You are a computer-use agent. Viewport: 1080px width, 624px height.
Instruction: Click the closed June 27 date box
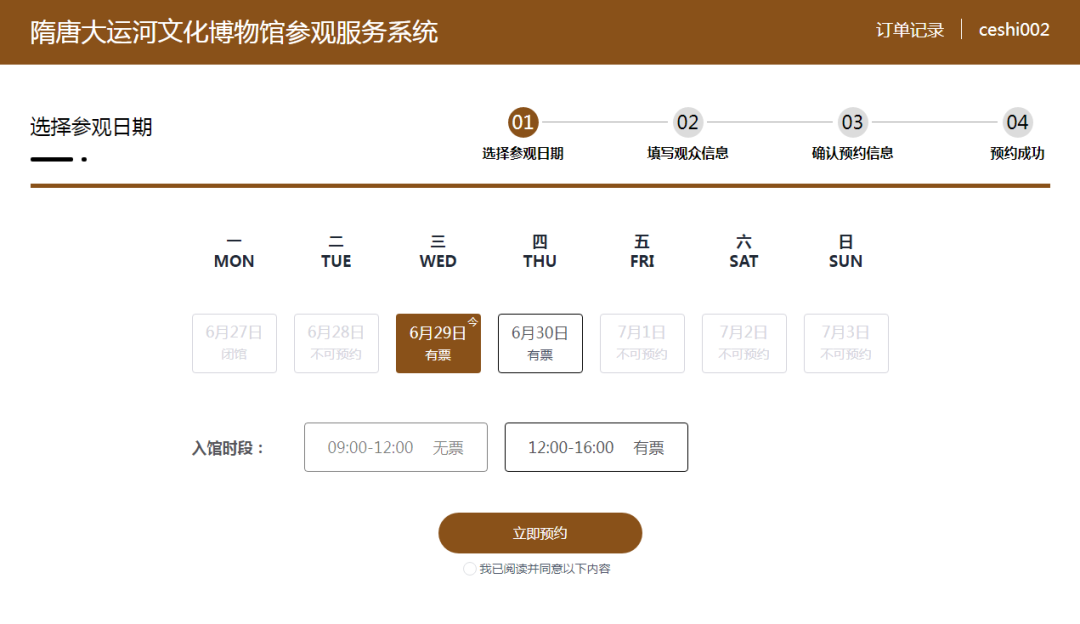click(x=234, y=343)
